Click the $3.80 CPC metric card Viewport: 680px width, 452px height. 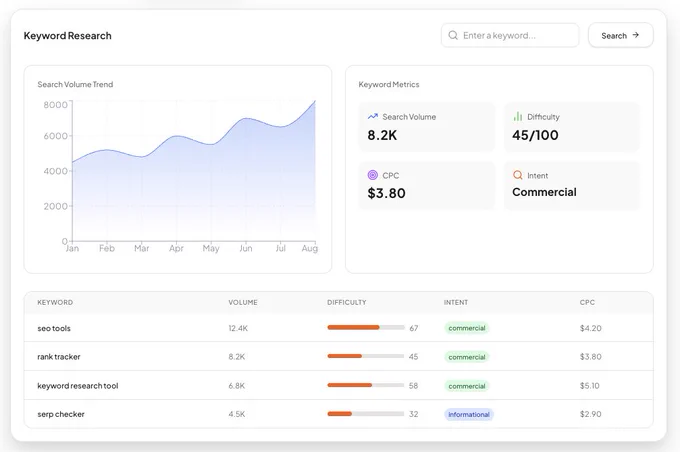tap(427, 186)
